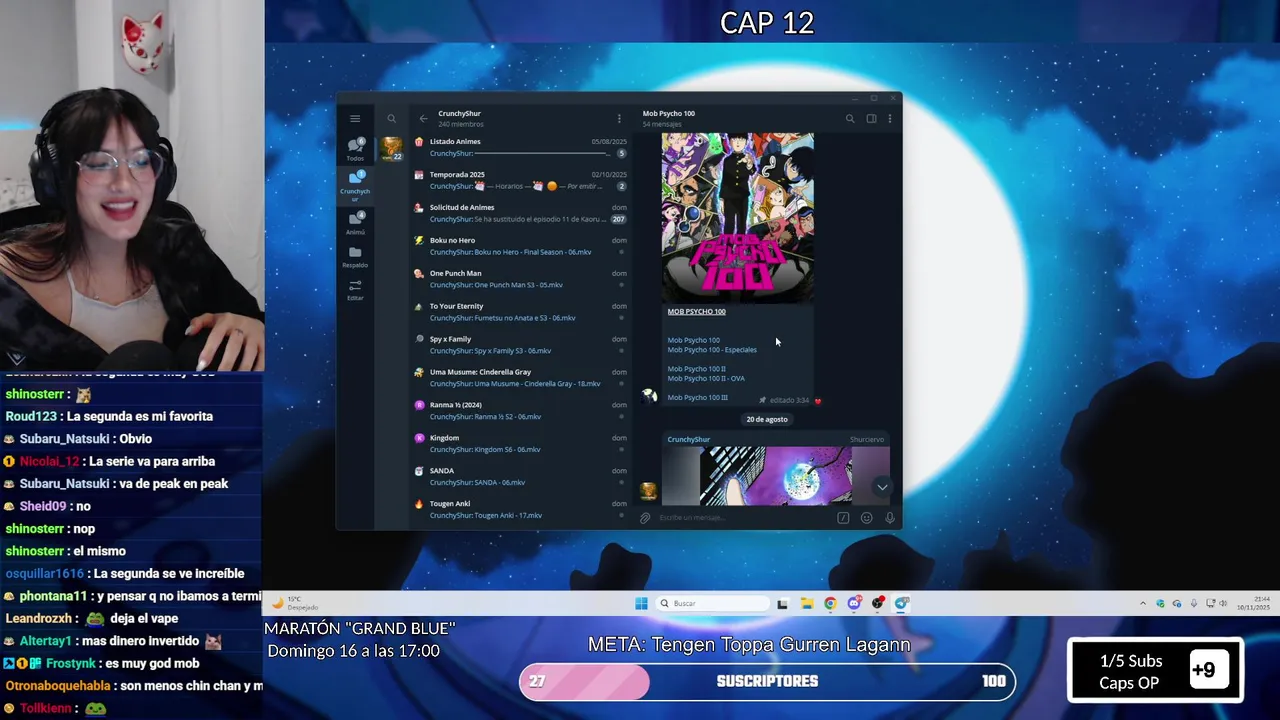Image resolution: width=1280 pixels, height=720 pixels.
Task: Click the search icon above the chat list
Action: point(391,118)
